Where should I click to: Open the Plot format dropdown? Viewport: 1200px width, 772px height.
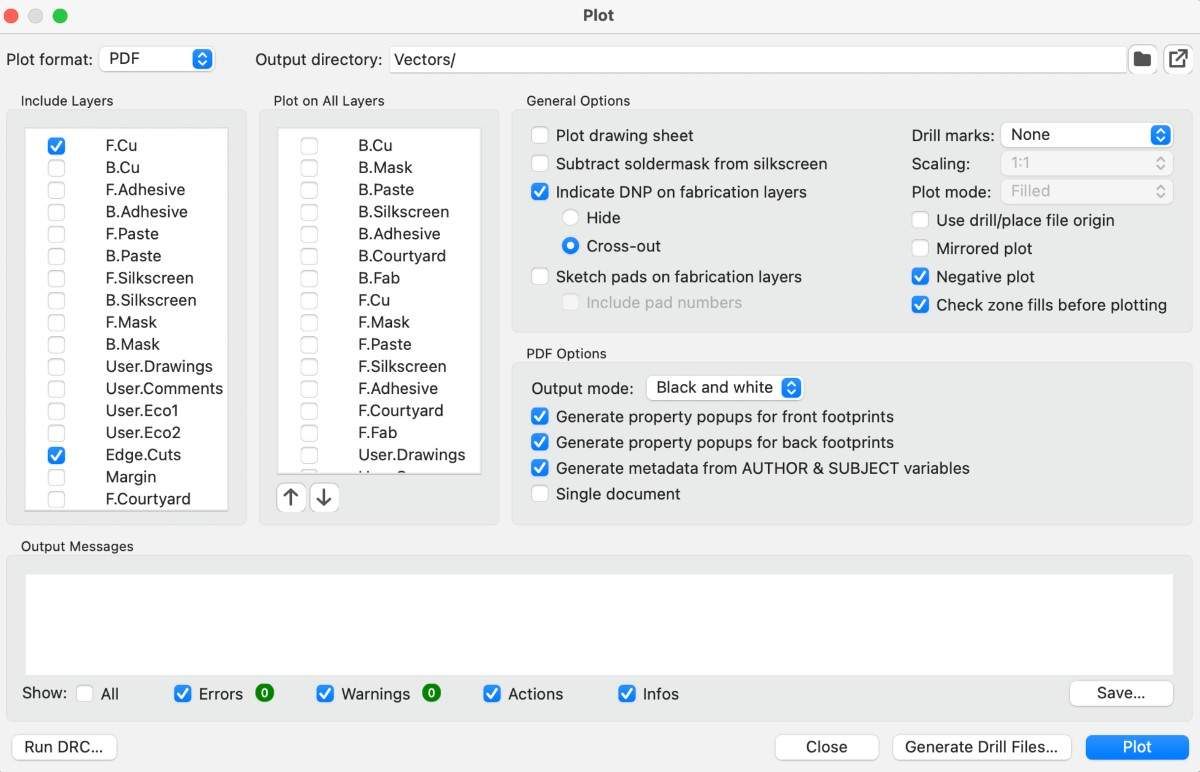pyautogui.click(x=157, y=59)
